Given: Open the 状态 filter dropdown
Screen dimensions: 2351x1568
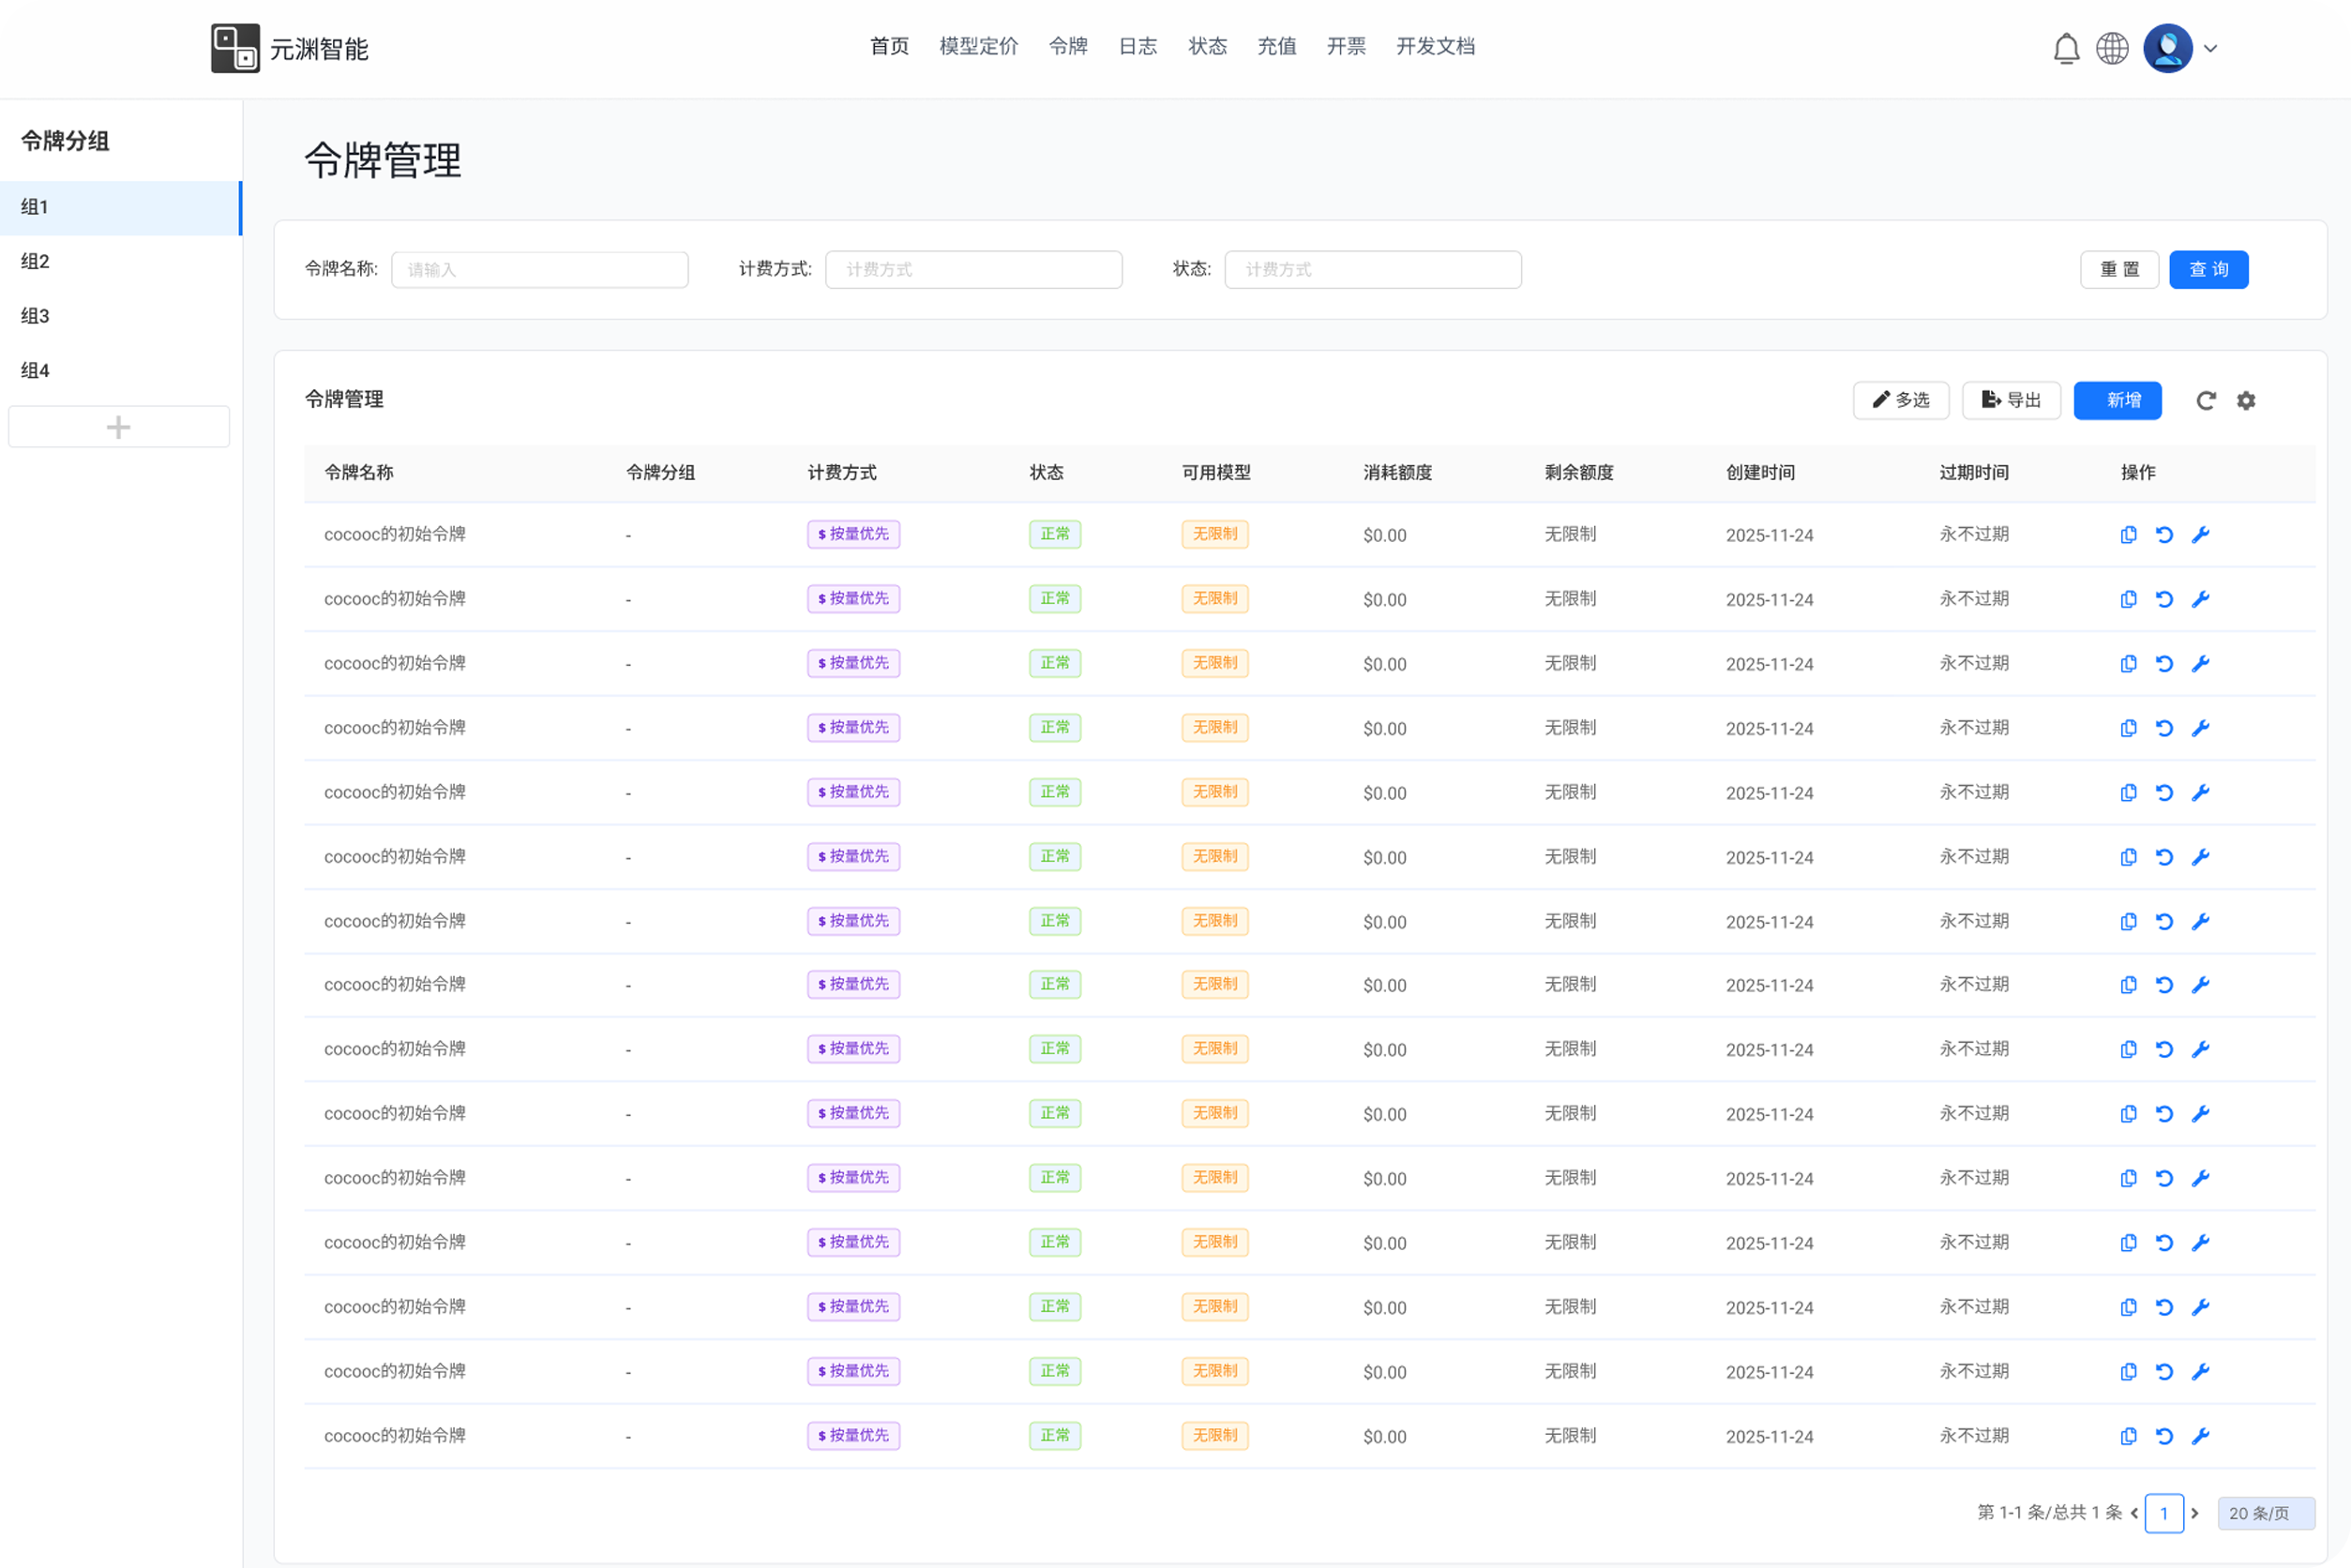Looking at the screenshot, I should [1372, 270].
